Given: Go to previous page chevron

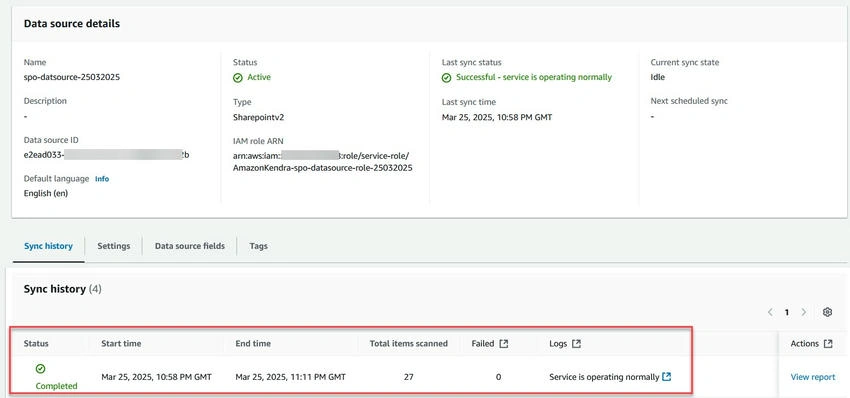Looking at the screenshot, I should (770, 312).
